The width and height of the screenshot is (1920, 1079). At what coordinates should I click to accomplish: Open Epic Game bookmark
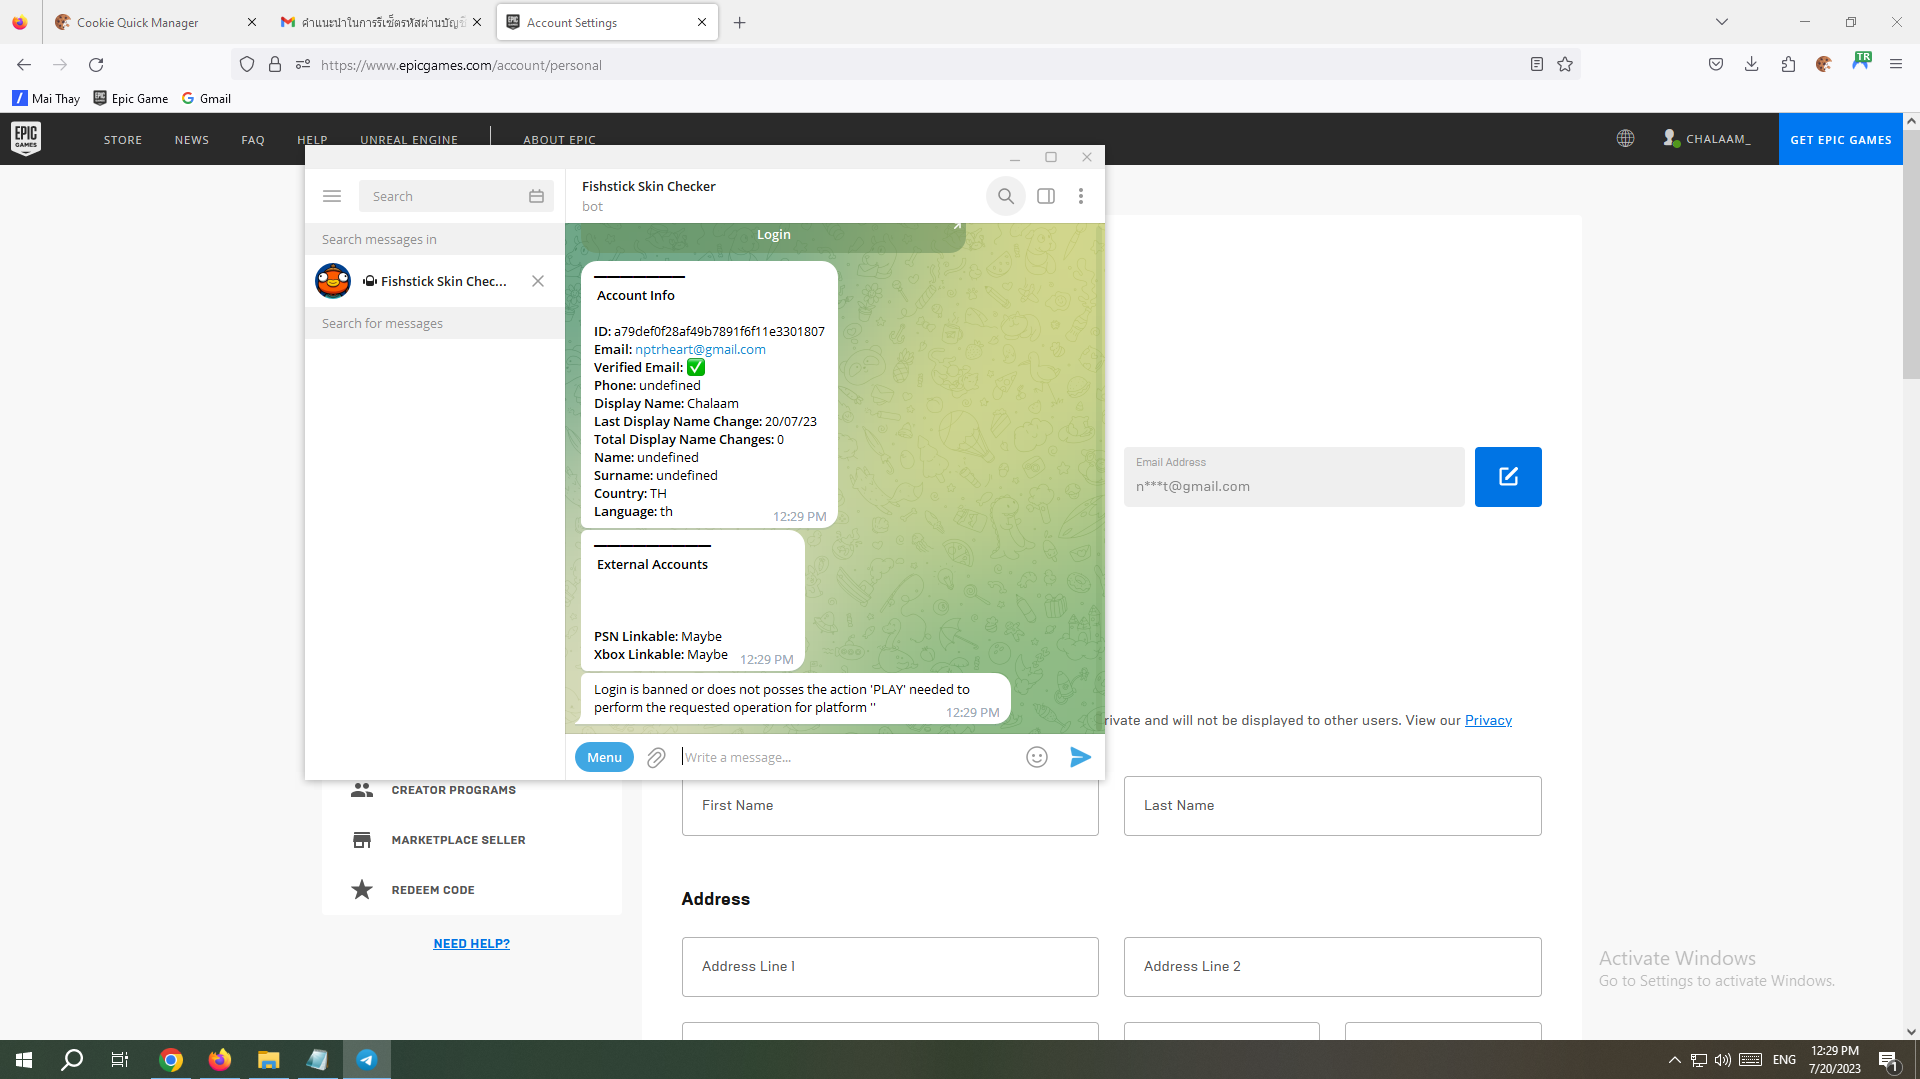point(131,98)
